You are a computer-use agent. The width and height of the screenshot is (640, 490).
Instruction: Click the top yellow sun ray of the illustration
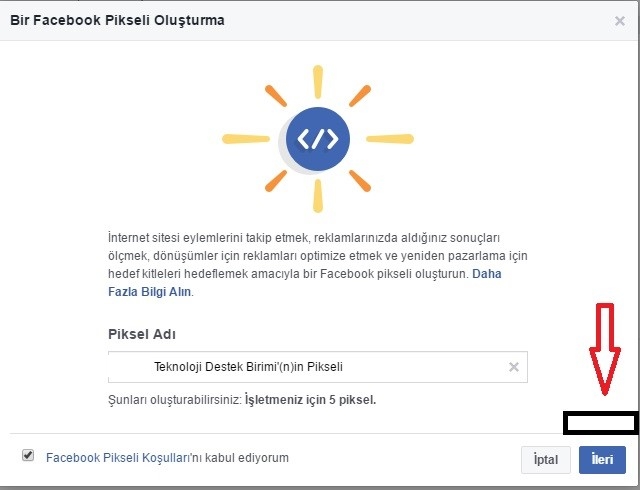tap(318, 82)
